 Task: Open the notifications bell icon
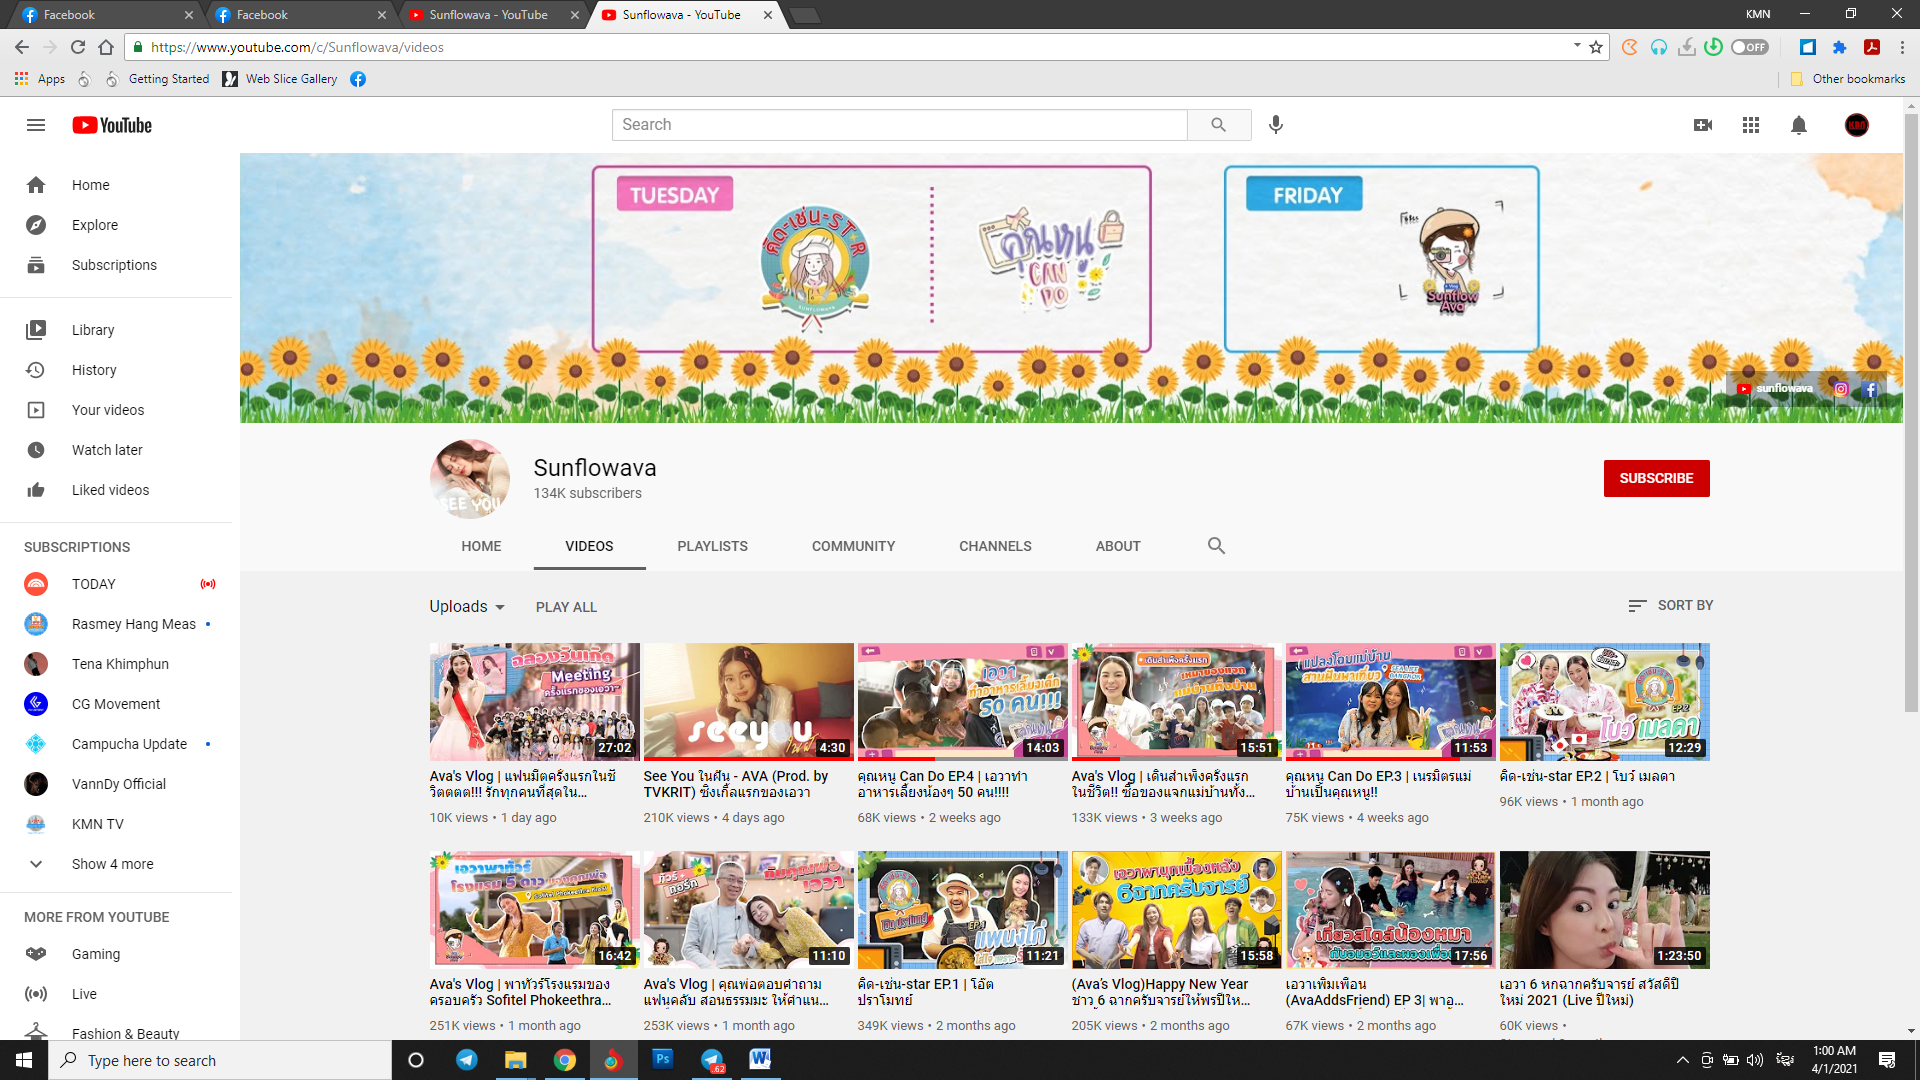tap(1799, 125)
